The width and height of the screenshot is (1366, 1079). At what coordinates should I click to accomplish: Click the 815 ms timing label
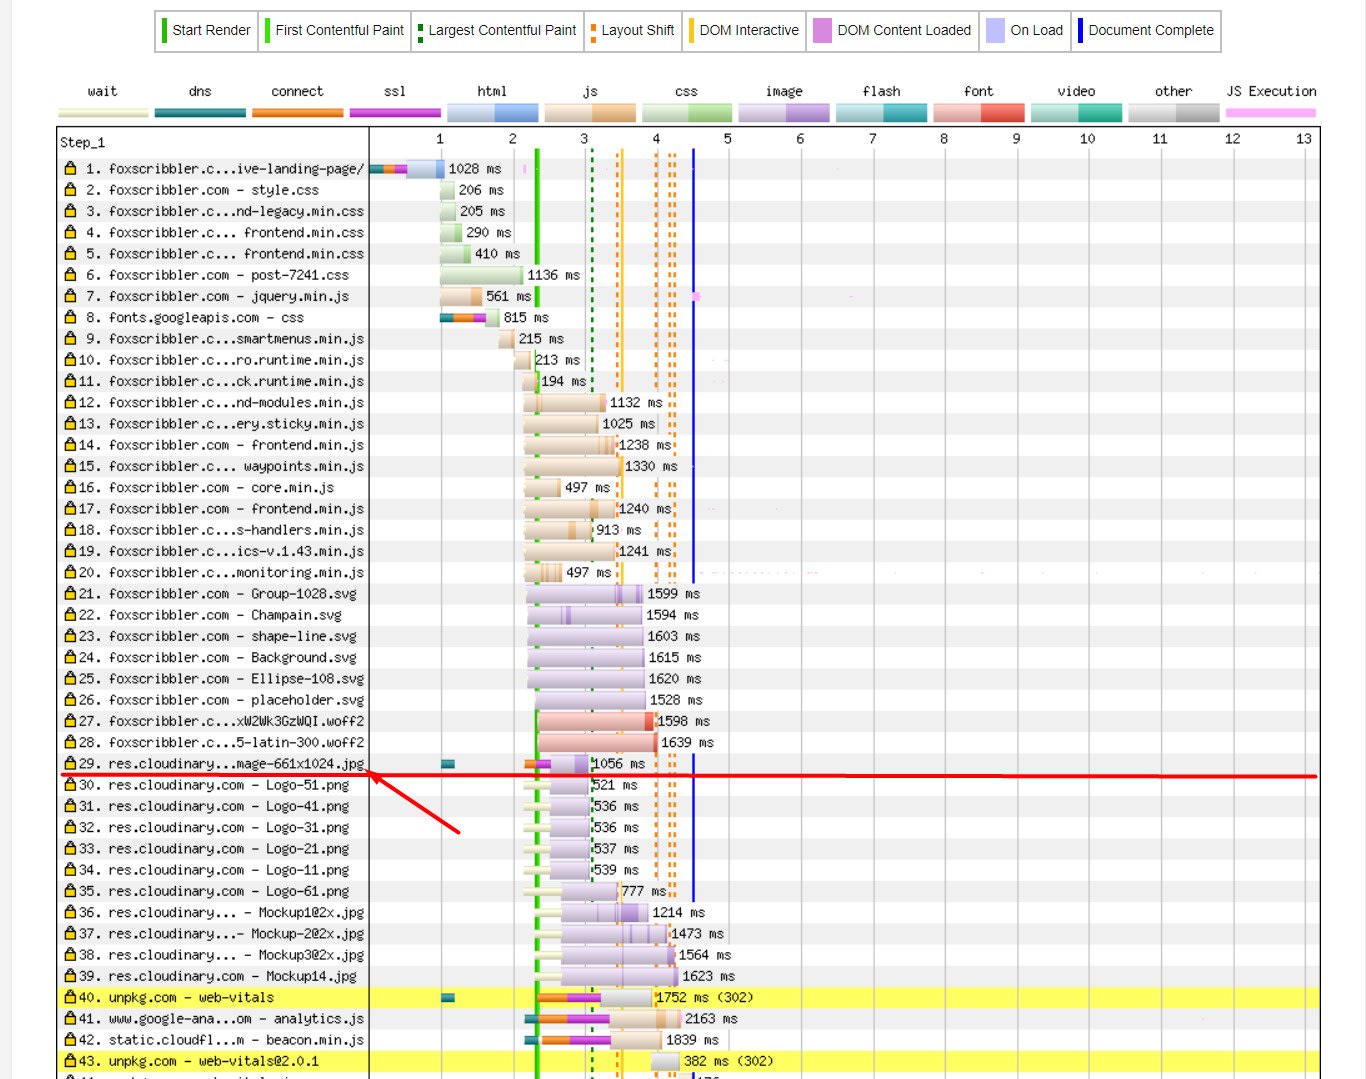[x=526, y=317]
